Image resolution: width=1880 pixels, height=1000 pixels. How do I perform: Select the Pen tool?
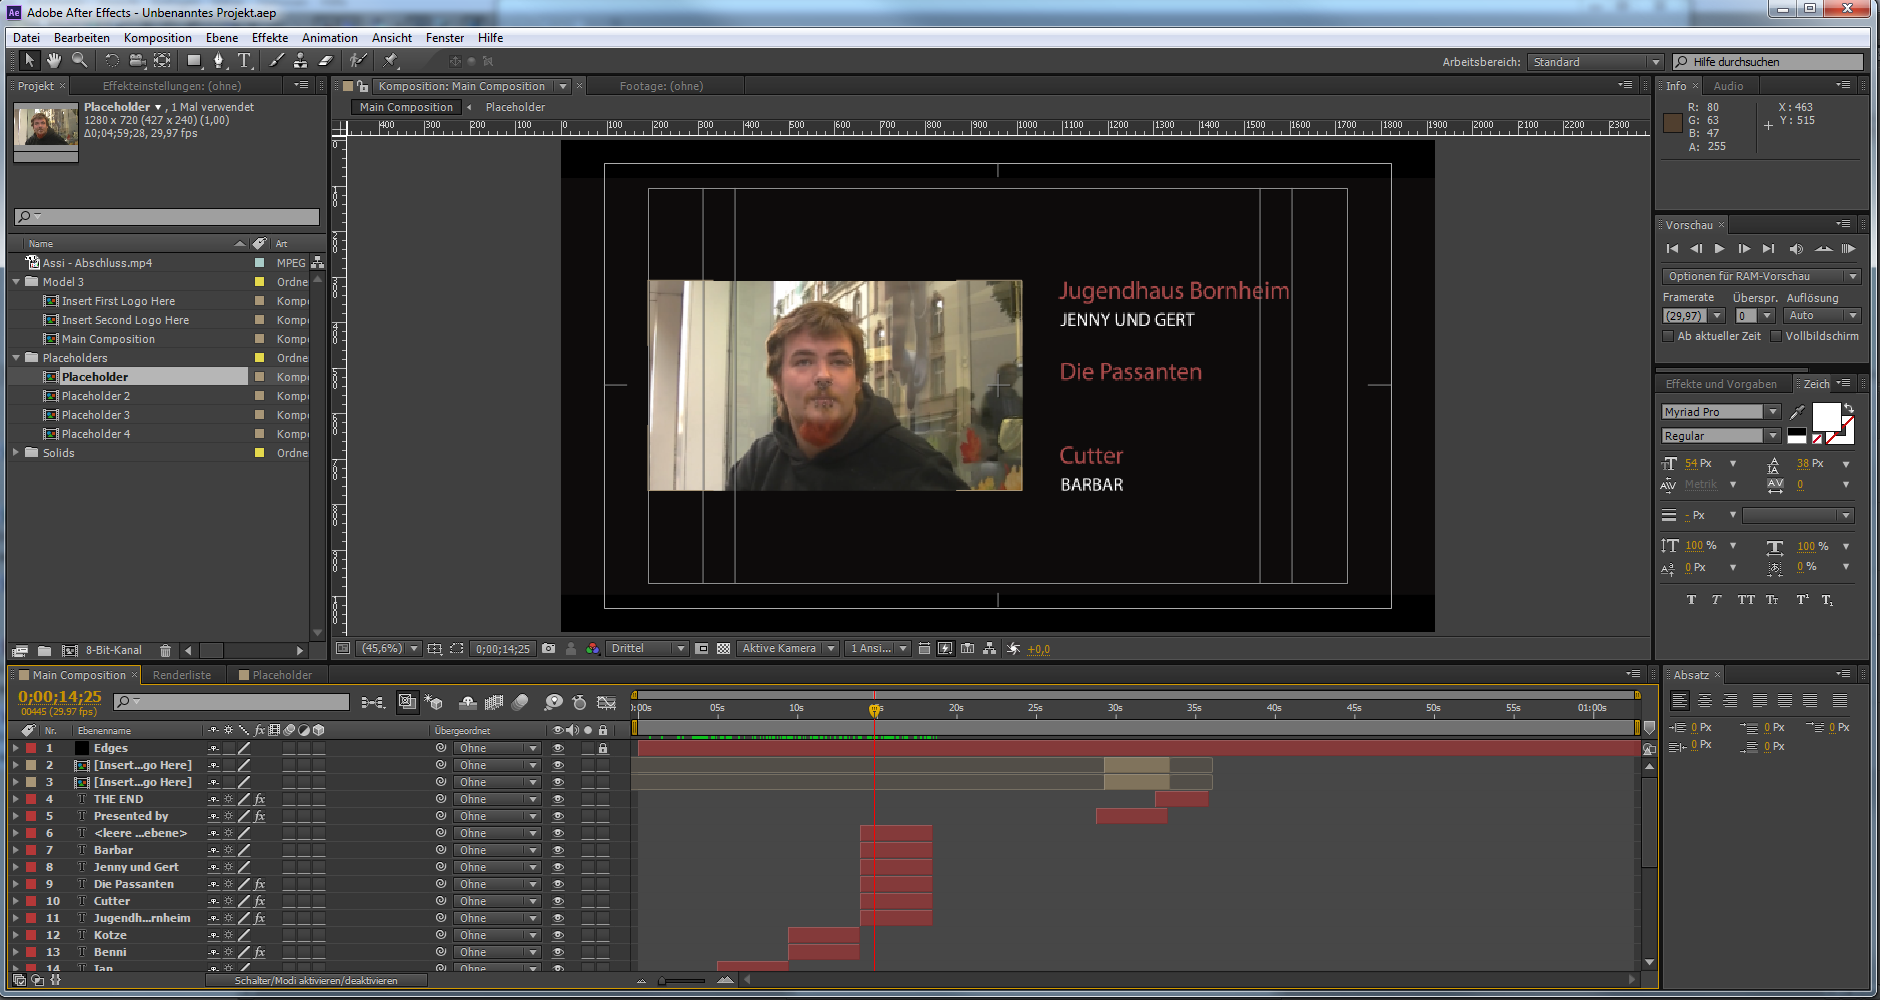coord(219,61)
